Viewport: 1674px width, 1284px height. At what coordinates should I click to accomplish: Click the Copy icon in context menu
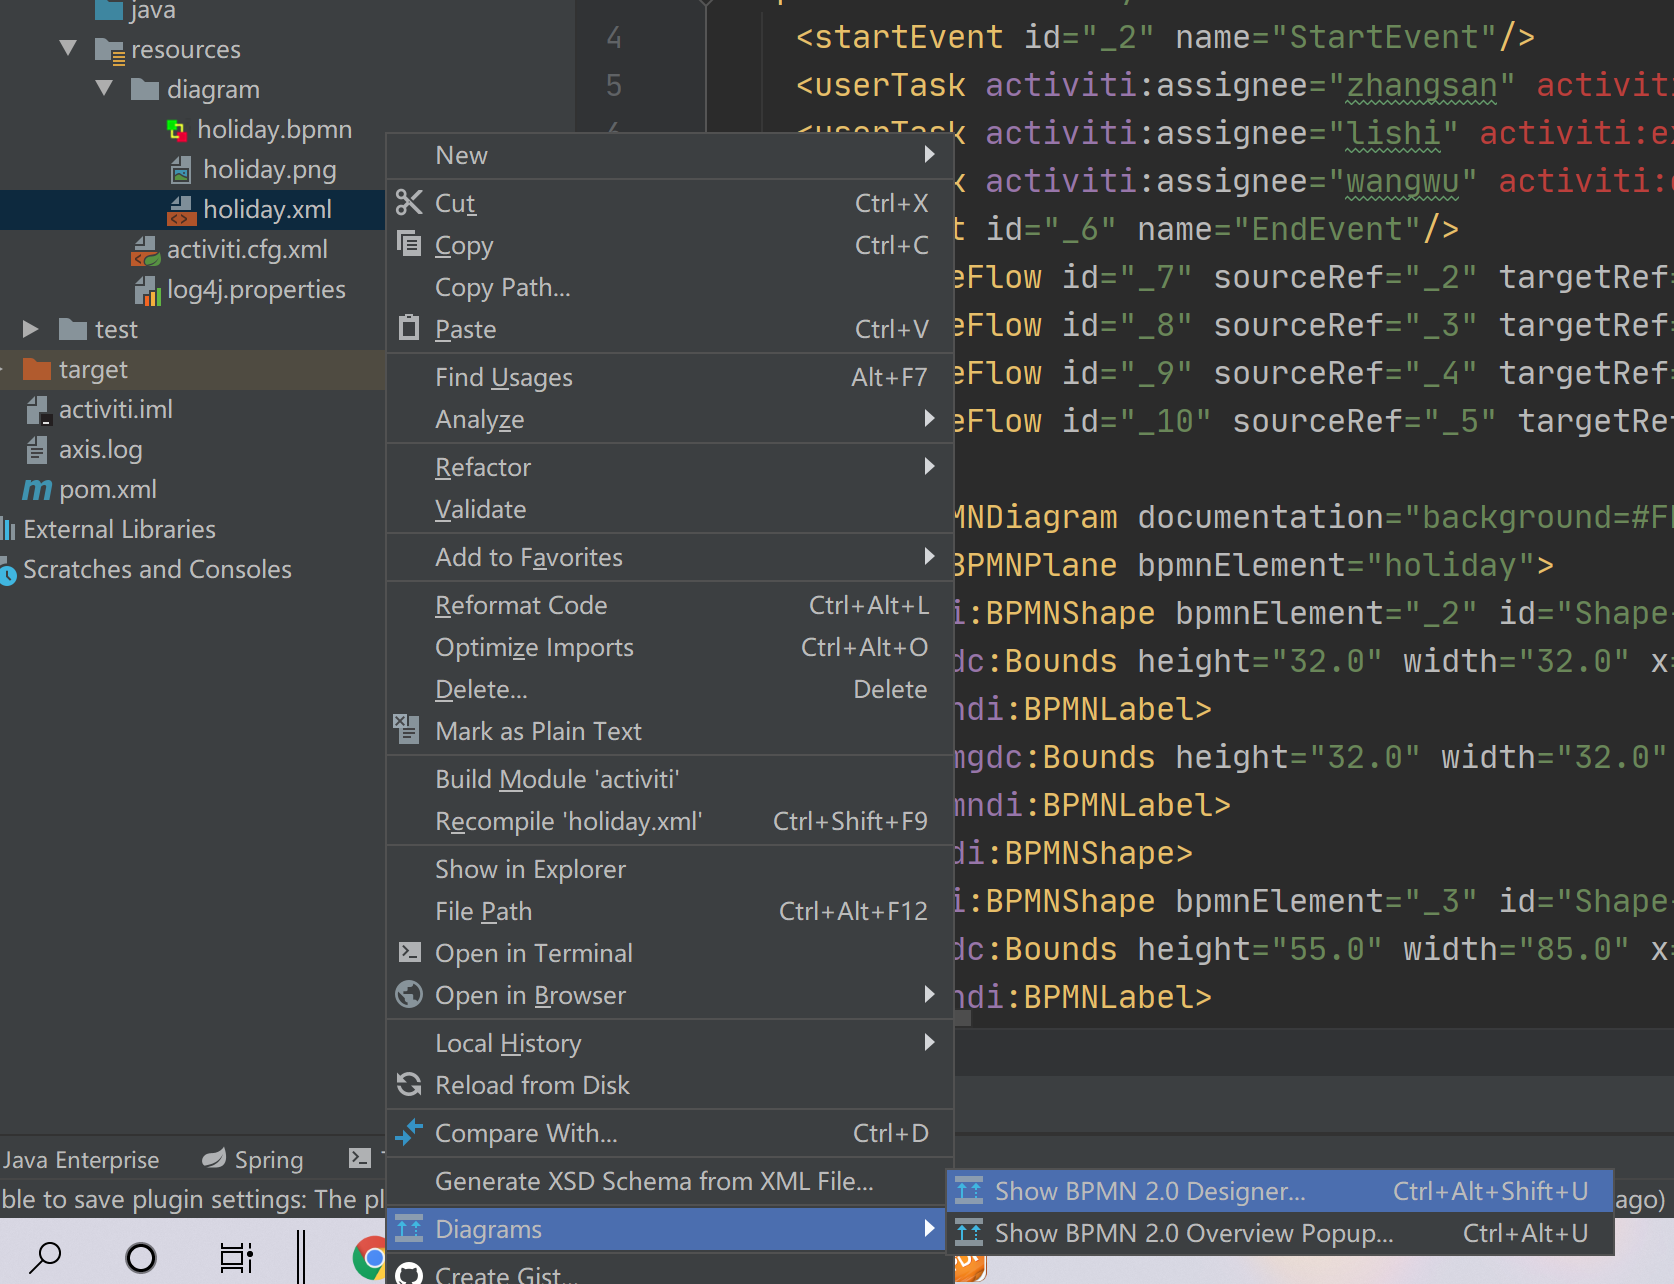pyautogui.click(x=409, y=243)
